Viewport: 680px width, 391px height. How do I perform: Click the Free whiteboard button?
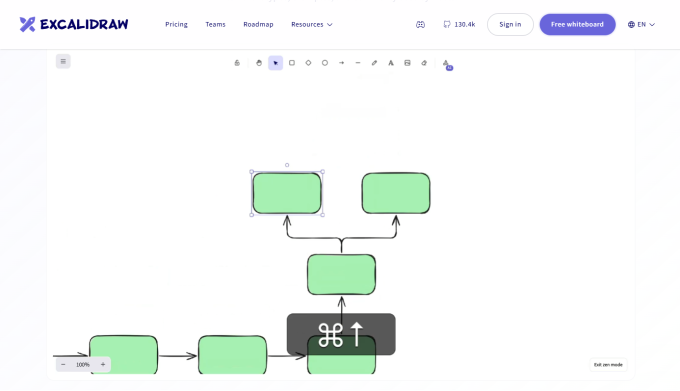coord(577,24)
